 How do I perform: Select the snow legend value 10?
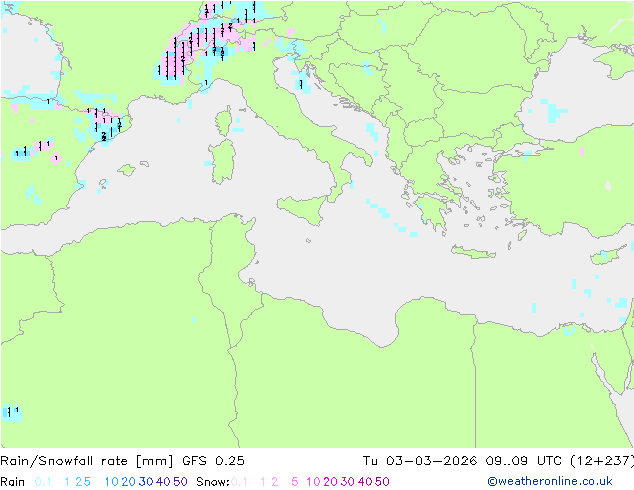313,482
